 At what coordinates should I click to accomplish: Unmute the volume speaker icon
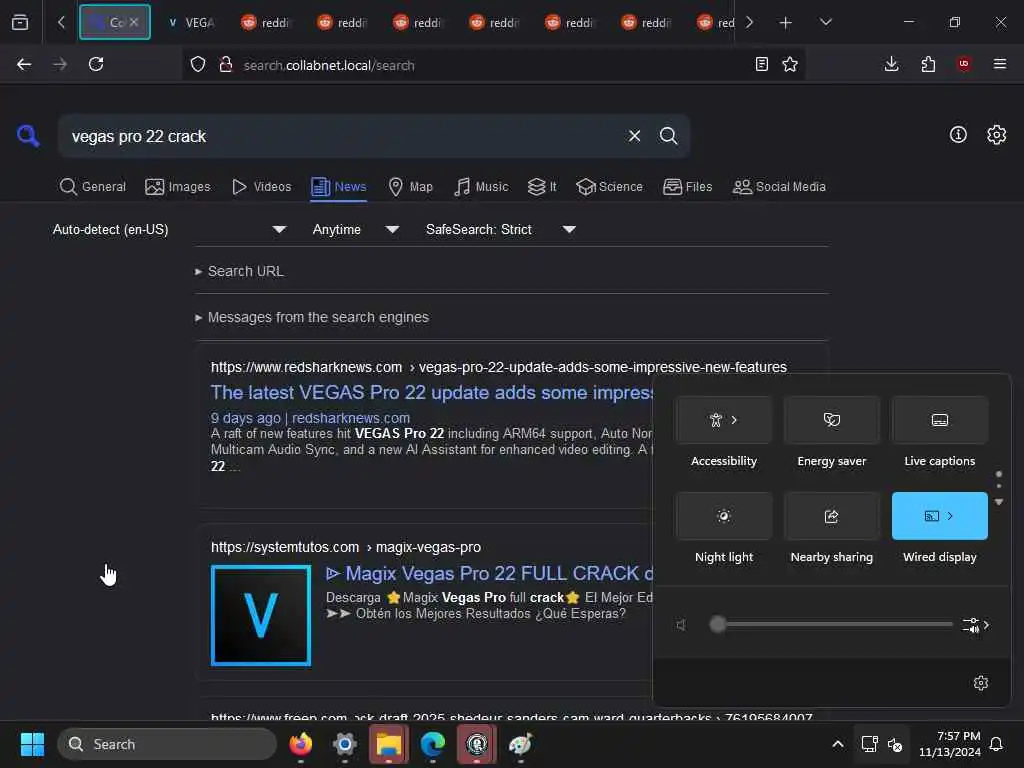[x=681, y=625]
